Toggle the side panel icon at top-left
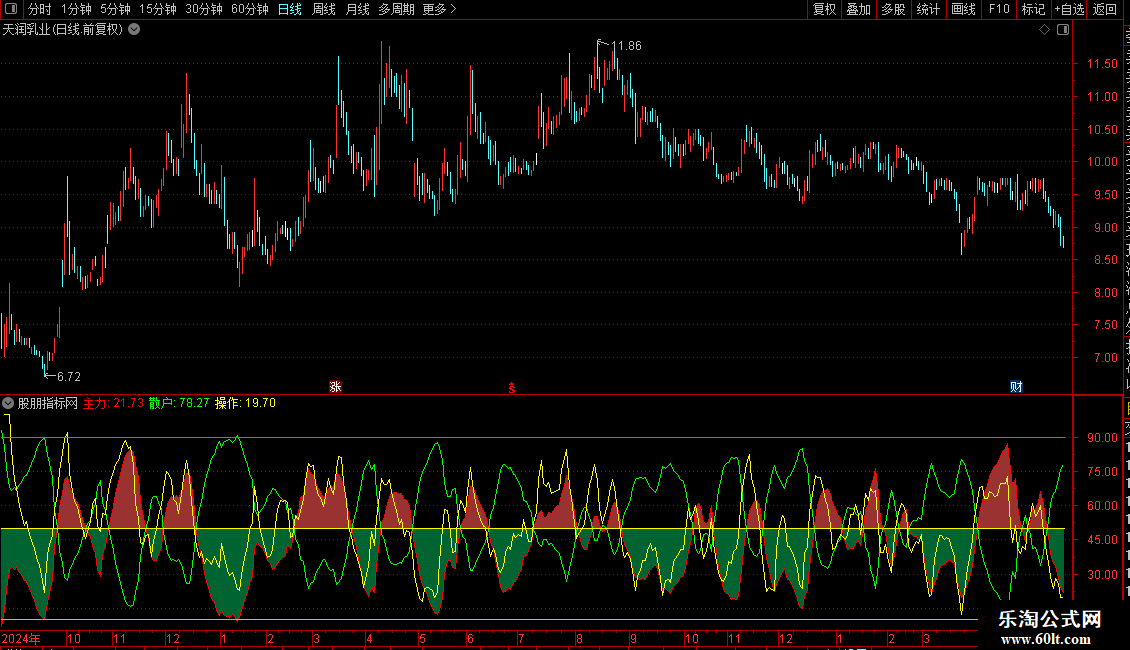Viewport: 1130px width, 650px height. point(11,9)
